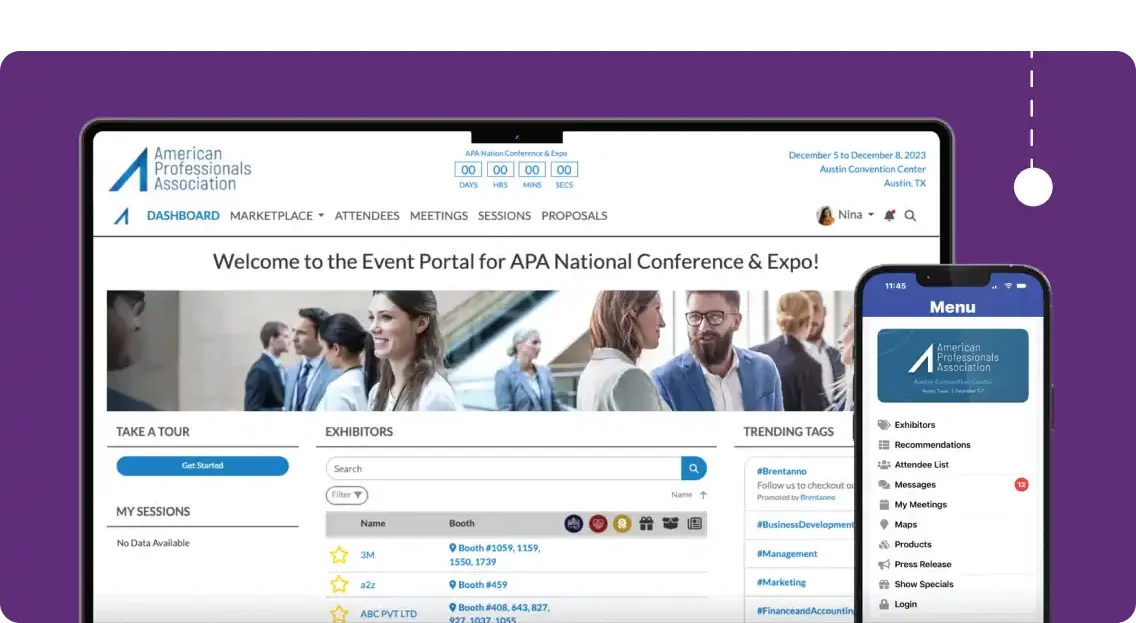The image size is (1136, 623).
Task: Click the newspaper icon in table header
Action: point(694,523)
